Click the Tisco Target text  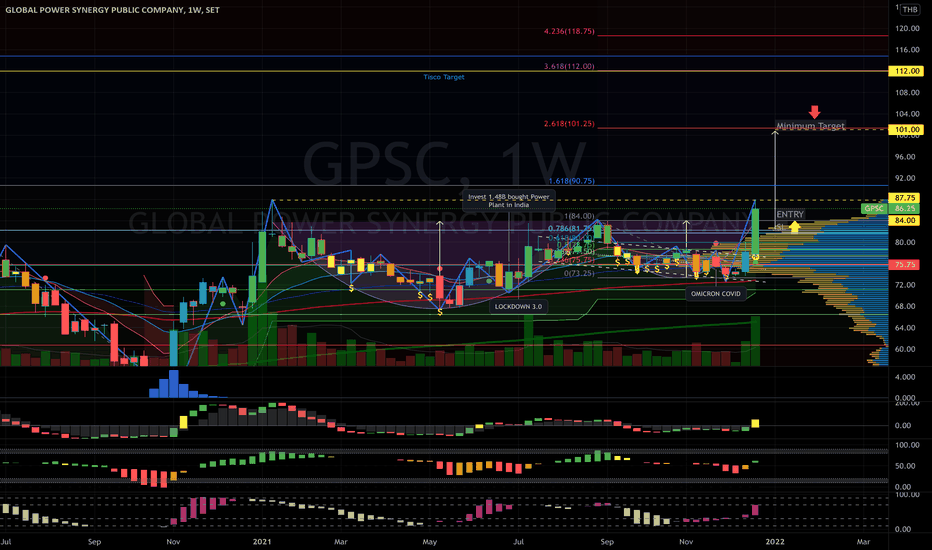tap(444, 77)
